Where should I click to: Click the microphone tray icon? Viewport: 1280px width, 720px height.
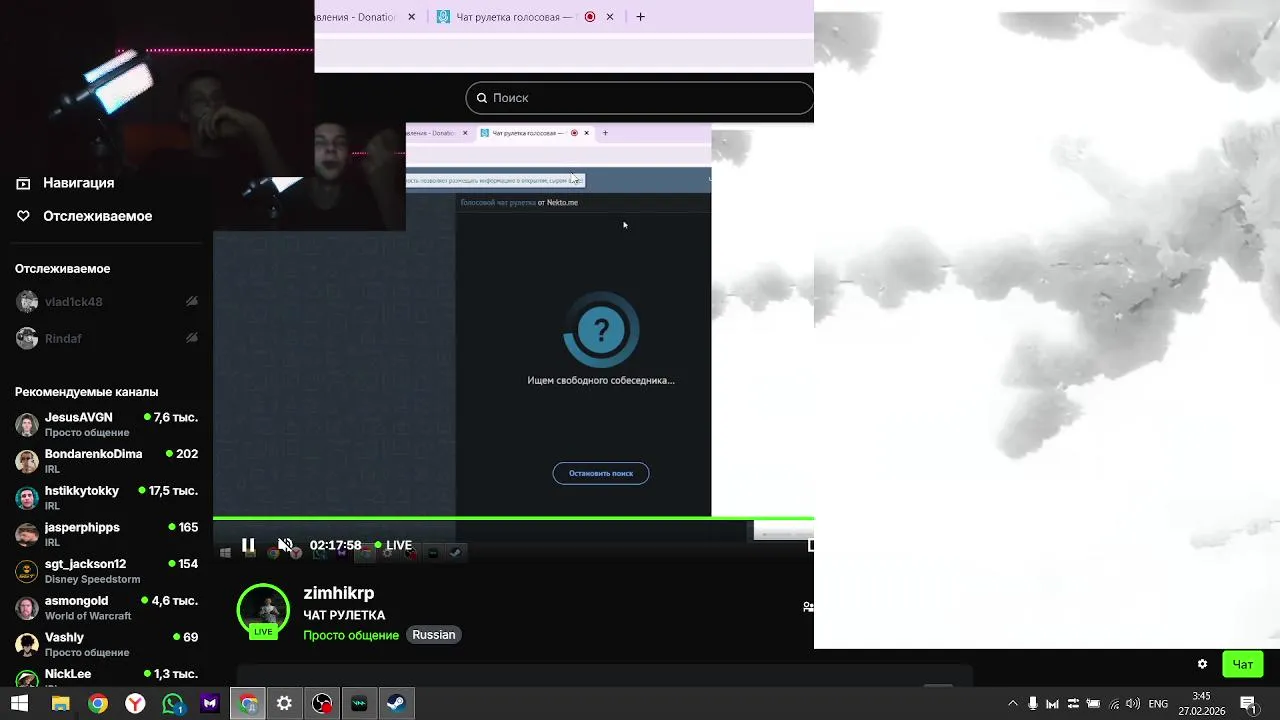tap(1033, 704)
